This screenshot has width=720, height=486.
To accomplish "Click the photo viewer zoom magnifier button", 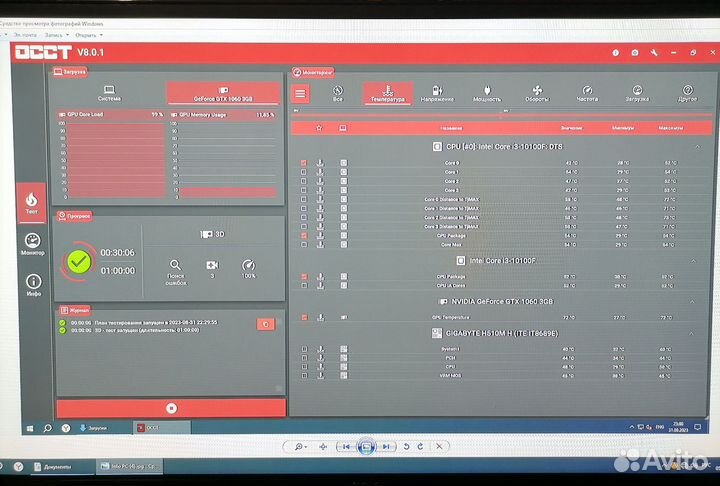I will 301,446.
